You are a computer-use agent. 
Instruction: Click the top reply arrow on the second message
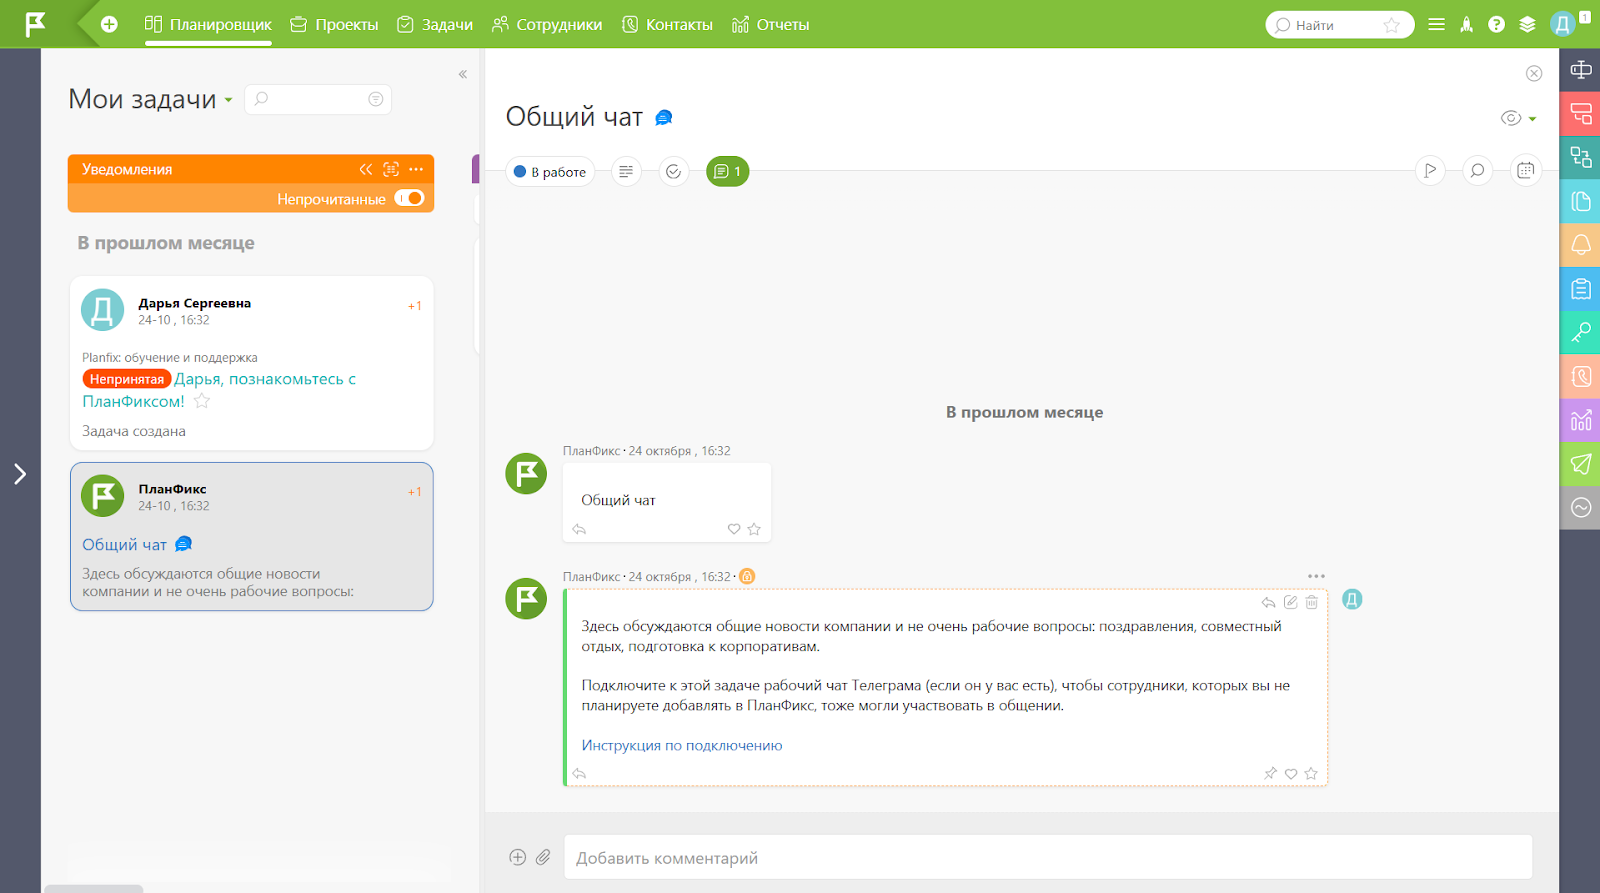coord(1268,602)
